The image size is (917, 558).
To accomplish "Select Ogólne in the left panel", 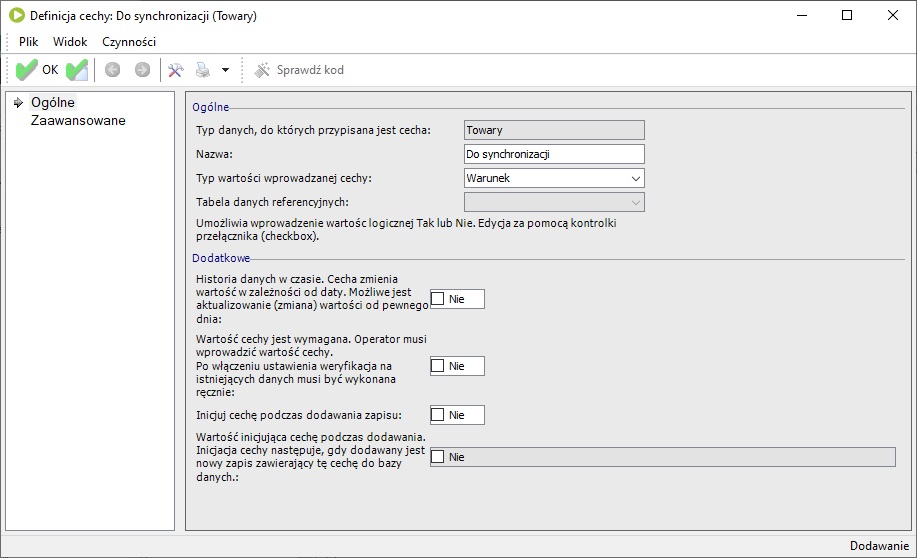I will (53, 102).
